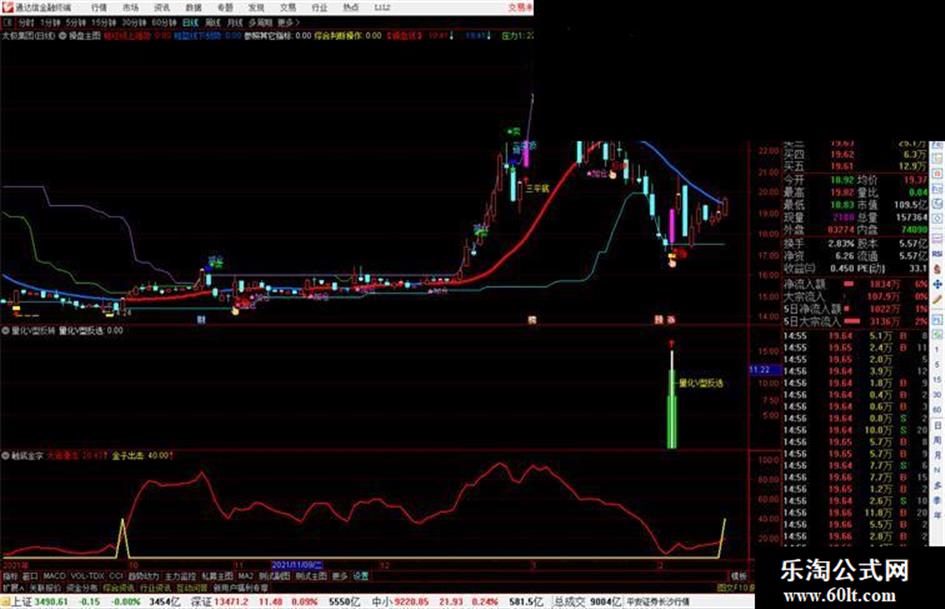Image resolution: width=945 pixels, height=609 pixels.
Task: Select the 月线 monthly chart tab
Action: click(234, 22)
